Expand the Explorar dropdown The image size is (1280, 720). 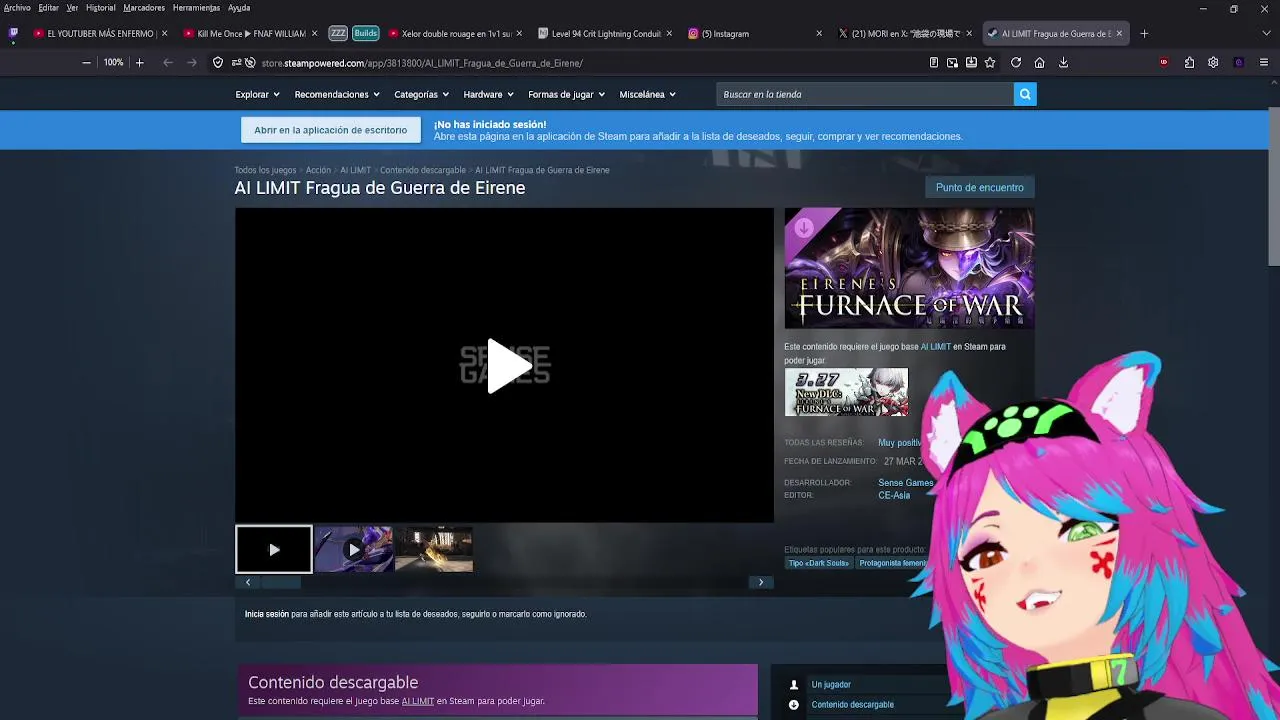257,94
